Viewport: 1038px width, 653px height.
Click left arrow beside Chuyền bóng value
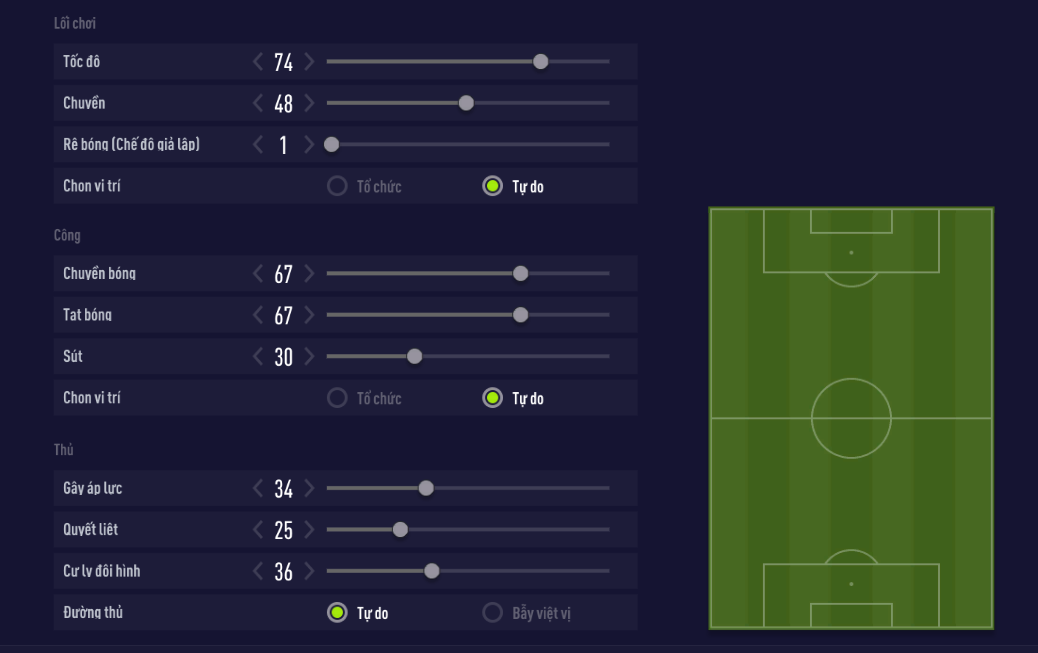(258, 273)
